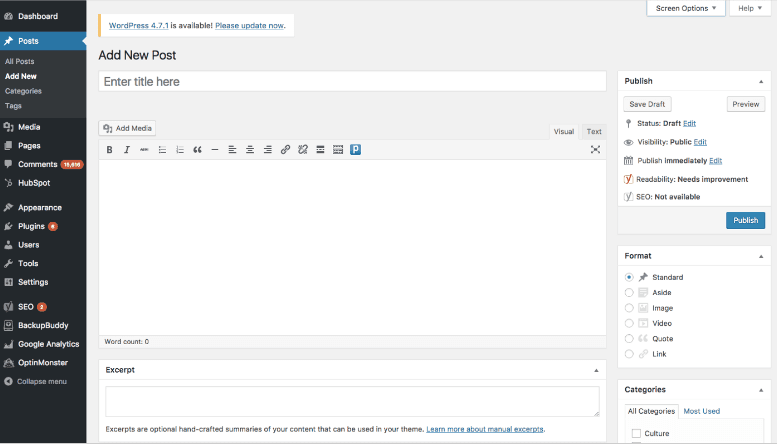Insert the Read More tag
Image resolution: width=777 pixels, height=444 pixels.
[320, 150]
